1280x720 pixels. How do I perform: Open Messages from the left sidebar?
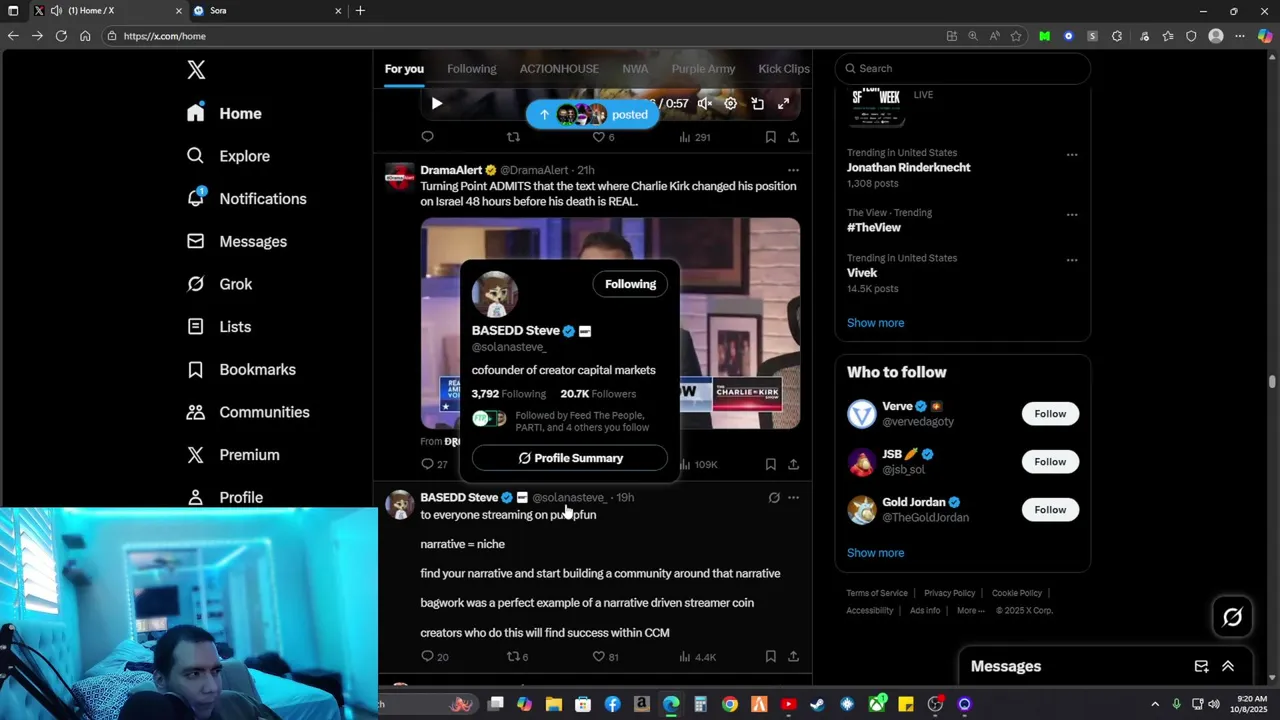pos(237,242)
